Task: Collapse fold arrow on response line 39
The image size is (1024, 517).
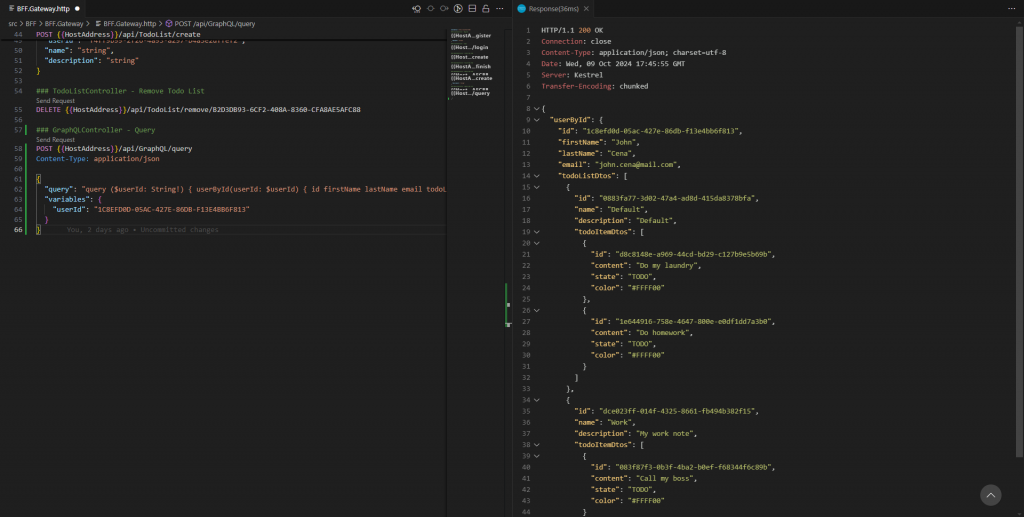Action: [x=536, y=456]
